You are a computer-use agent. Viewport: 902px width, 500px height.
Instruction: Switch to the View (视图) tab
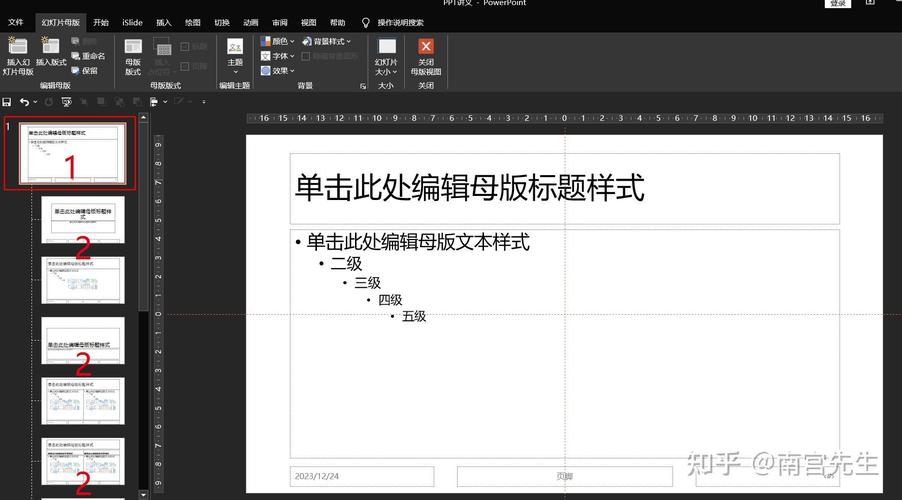click(308, 22)
